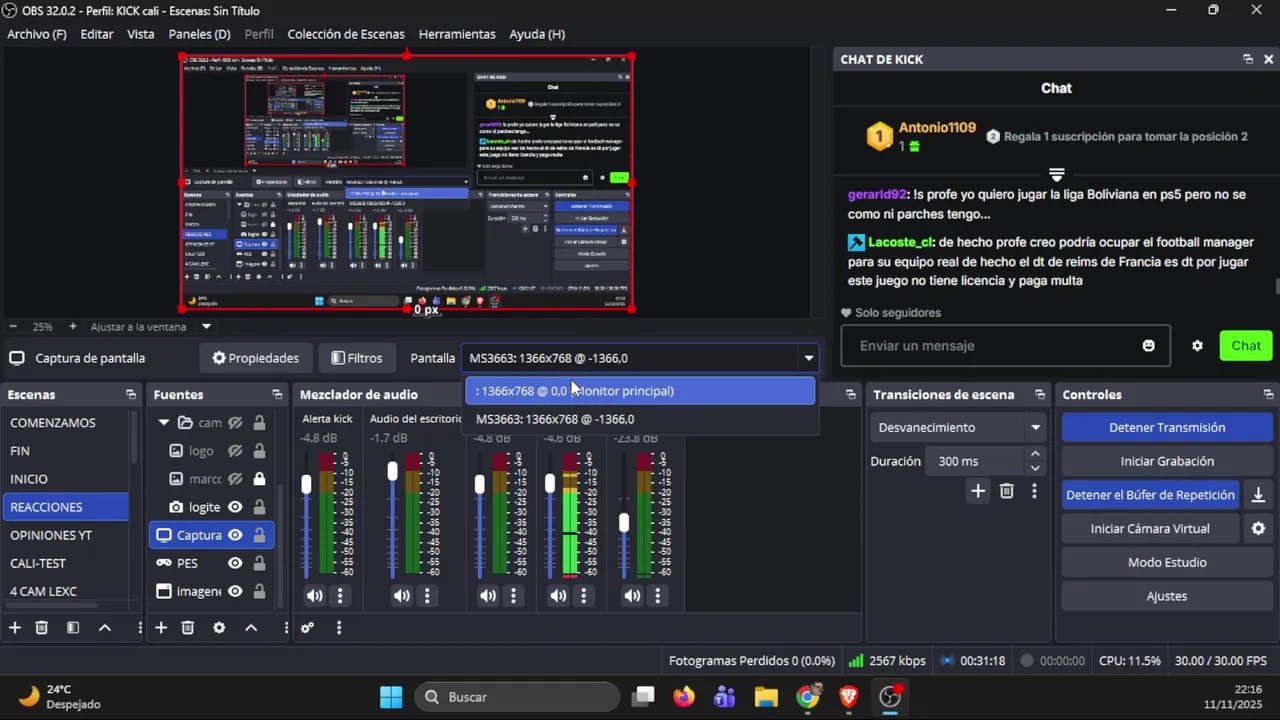This screenshot has width=1280, height=720.
Task: Remove the selected source with Fuentes trash icon
Action: (188, 628)
